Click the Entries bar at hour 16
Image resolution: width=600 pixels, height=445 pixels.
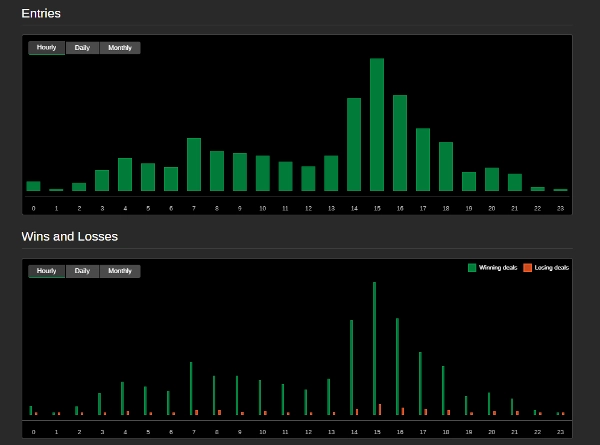(x=400, y=143)
